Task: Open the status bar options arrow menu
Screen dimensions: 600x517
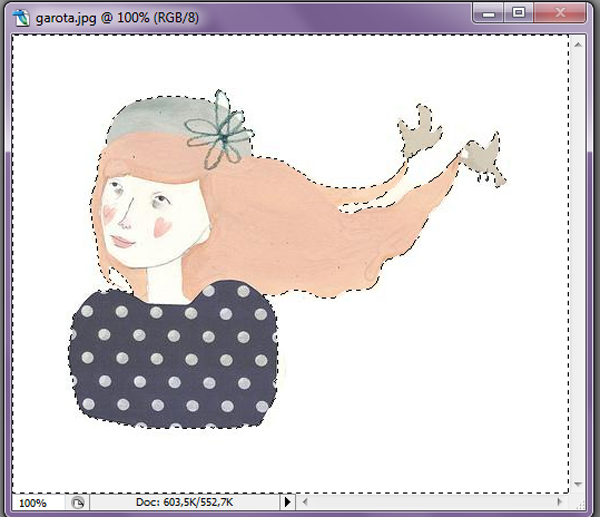Action: click(x=289, y=502)
